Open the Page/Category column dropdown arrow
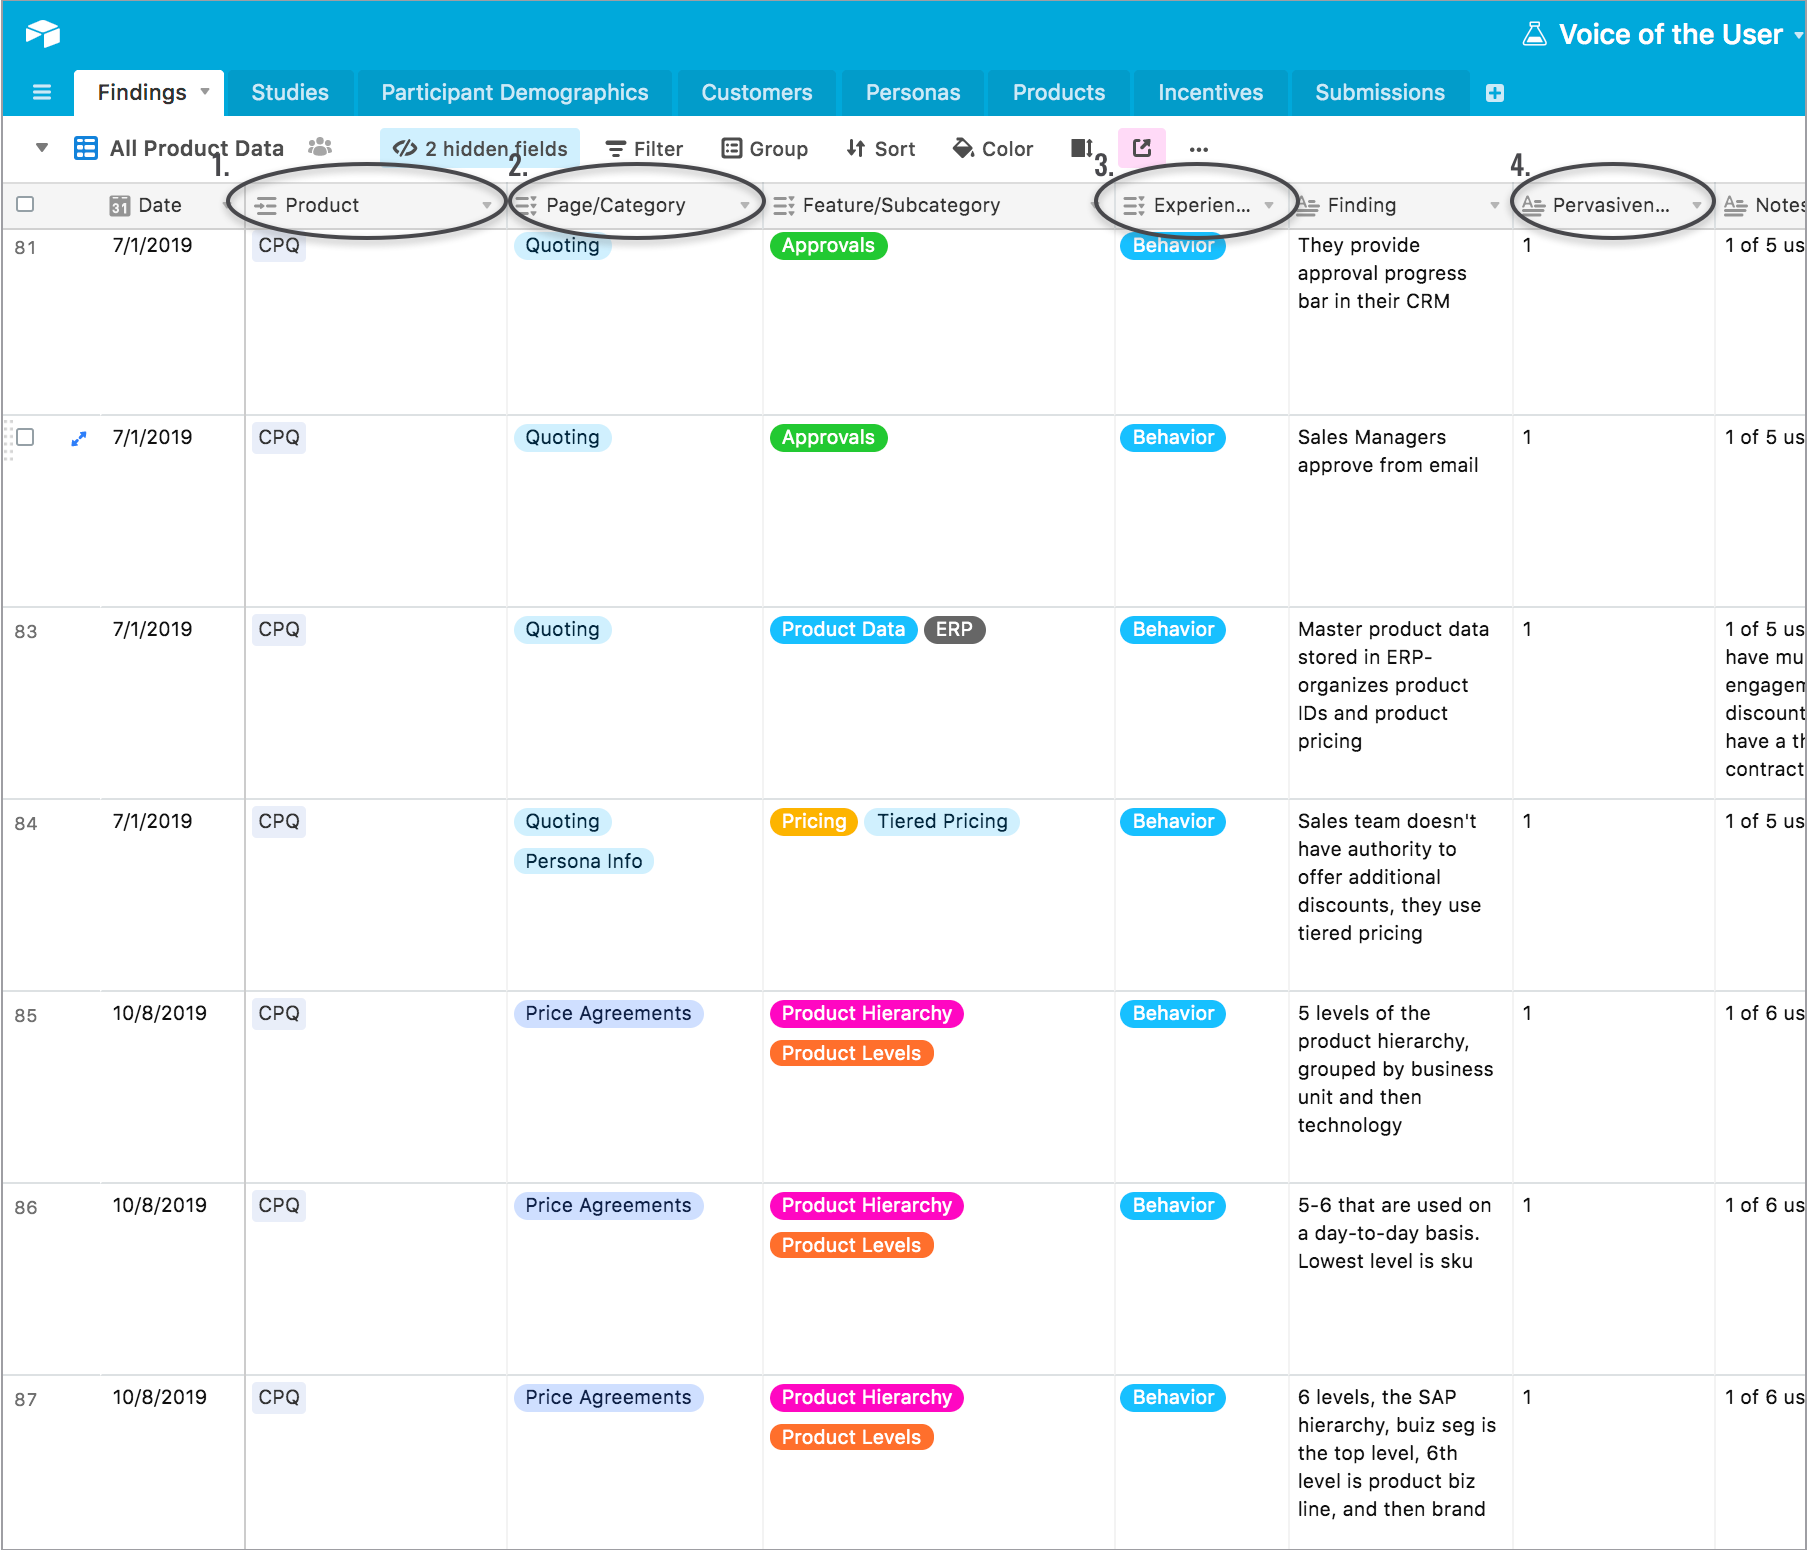This screenshot has width=1808, height=1550. point(745,206)
